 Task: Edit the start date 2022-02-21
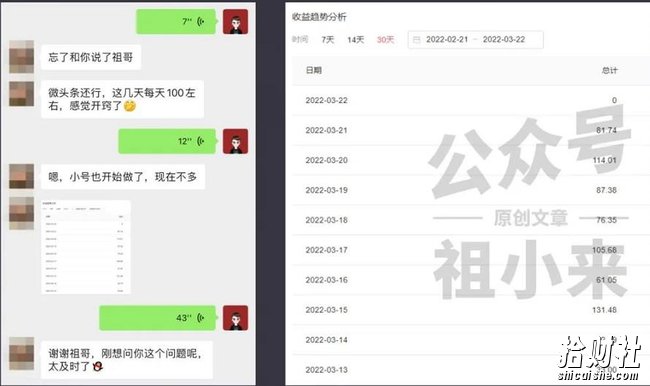(x=447, y=39)
